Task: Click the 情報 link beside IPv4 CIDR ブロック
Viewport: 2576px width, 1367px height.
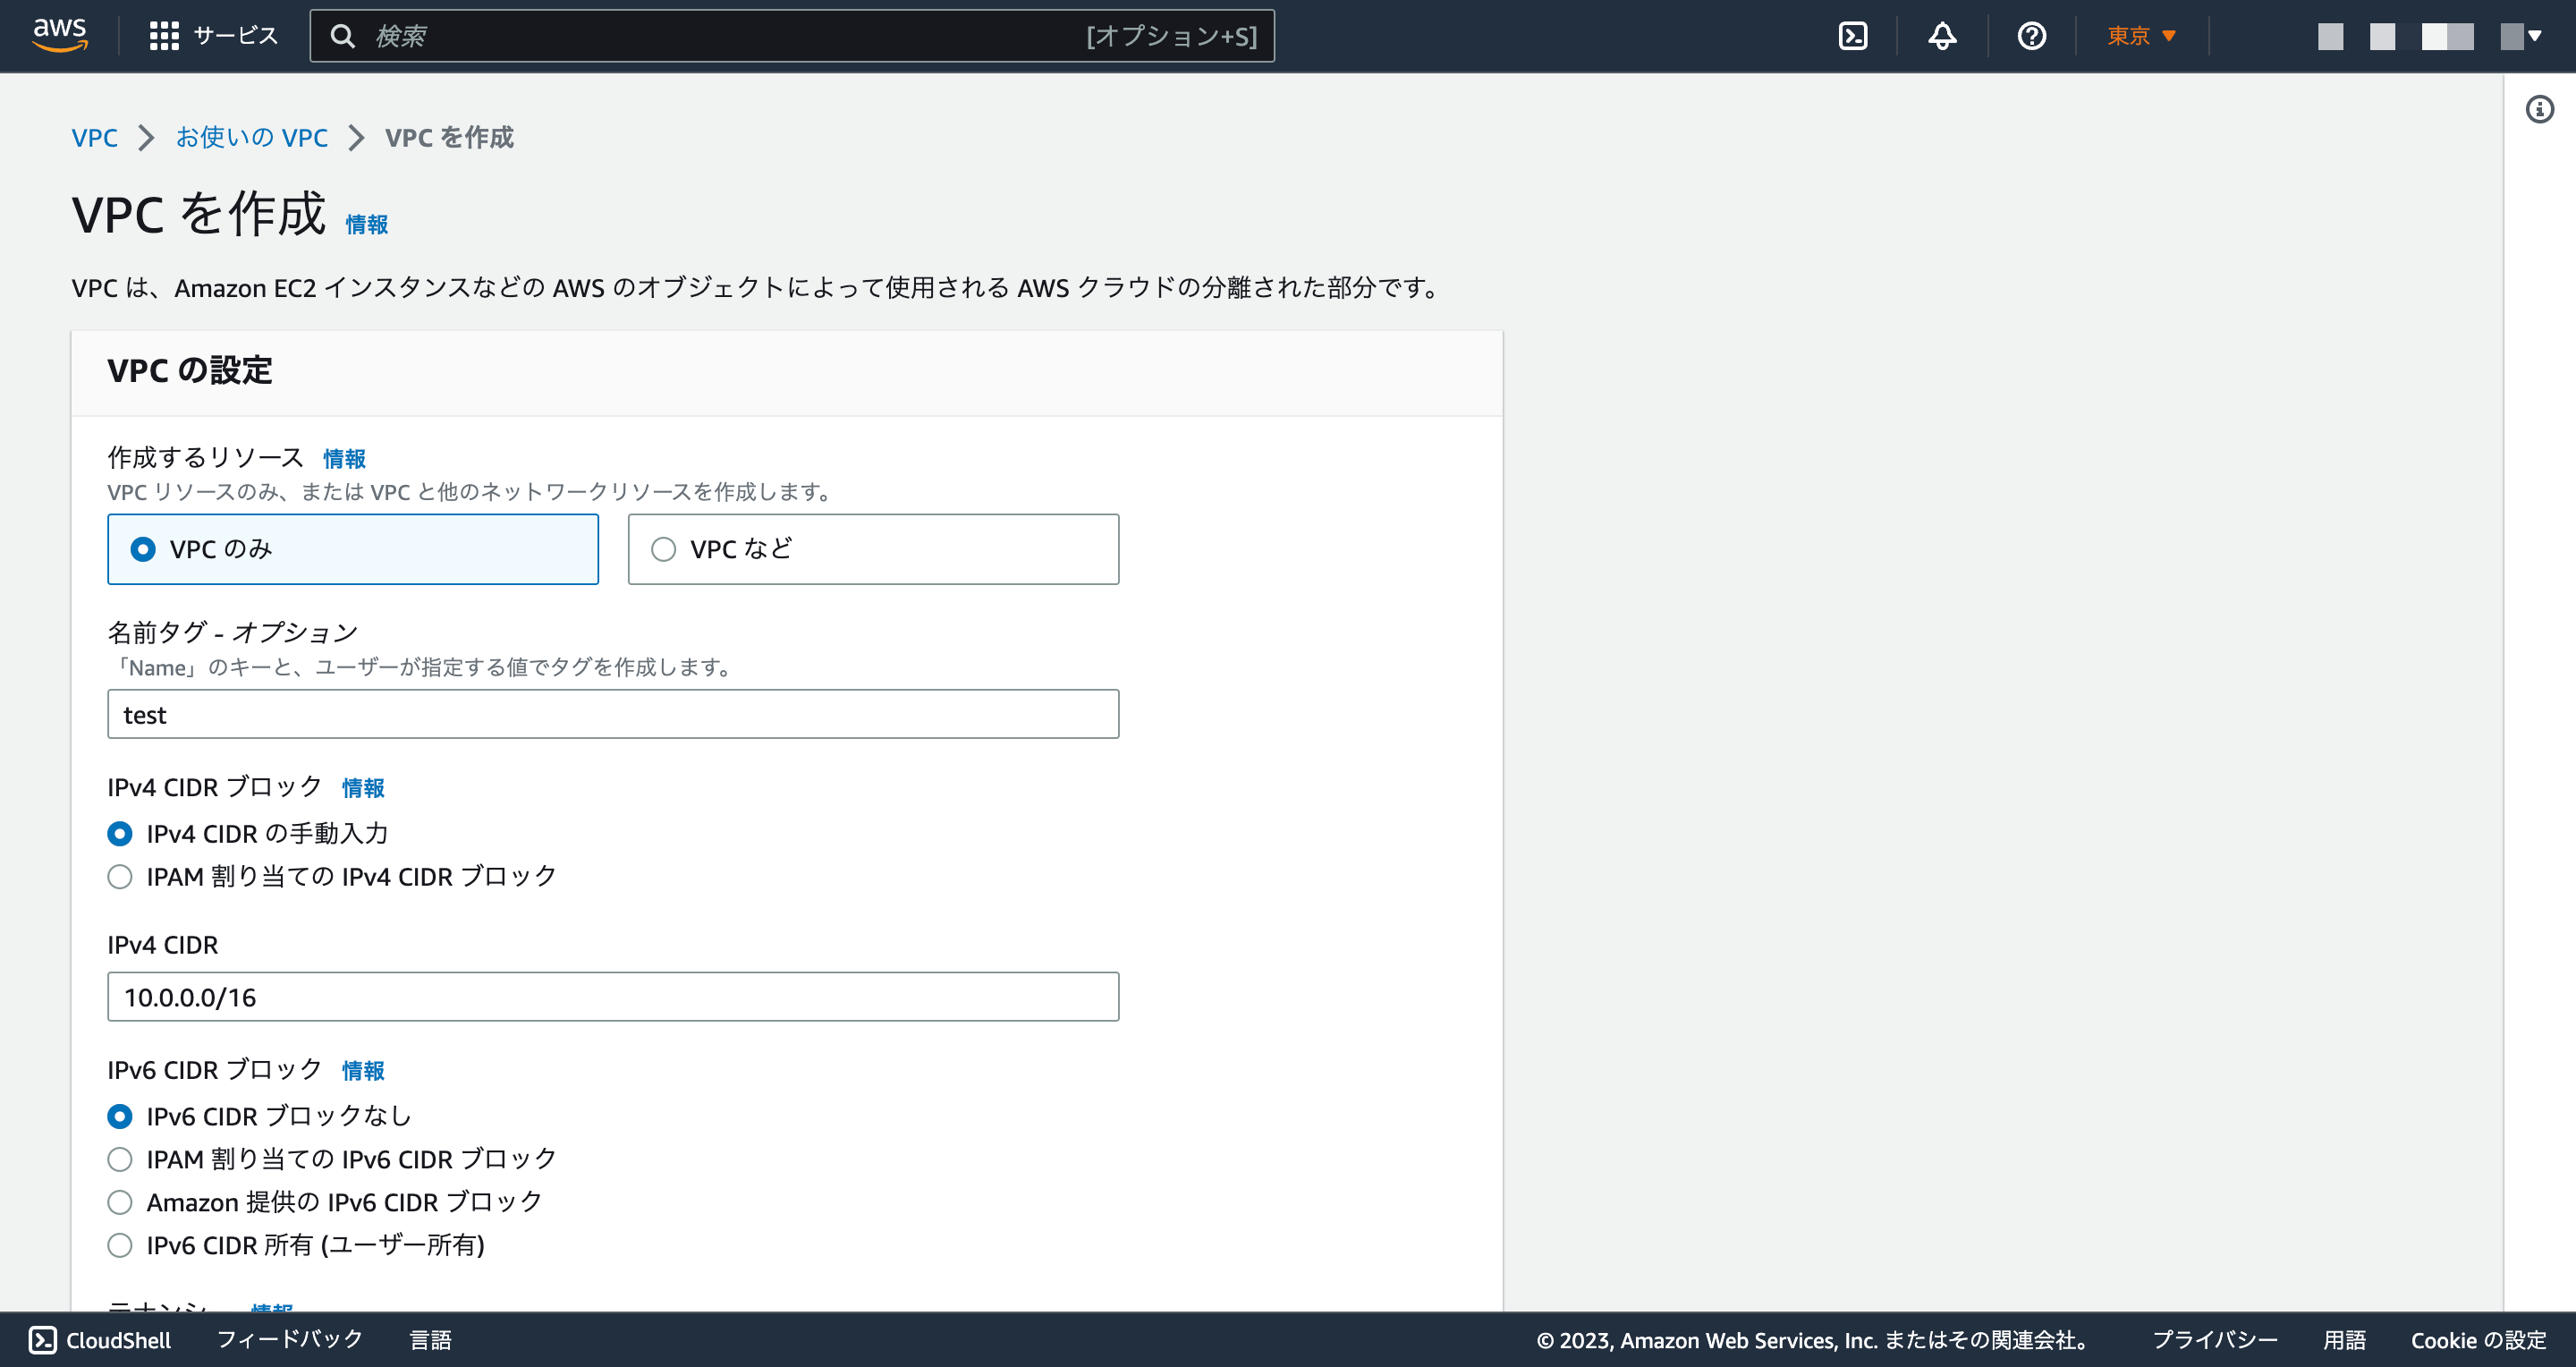Action: 363,788
